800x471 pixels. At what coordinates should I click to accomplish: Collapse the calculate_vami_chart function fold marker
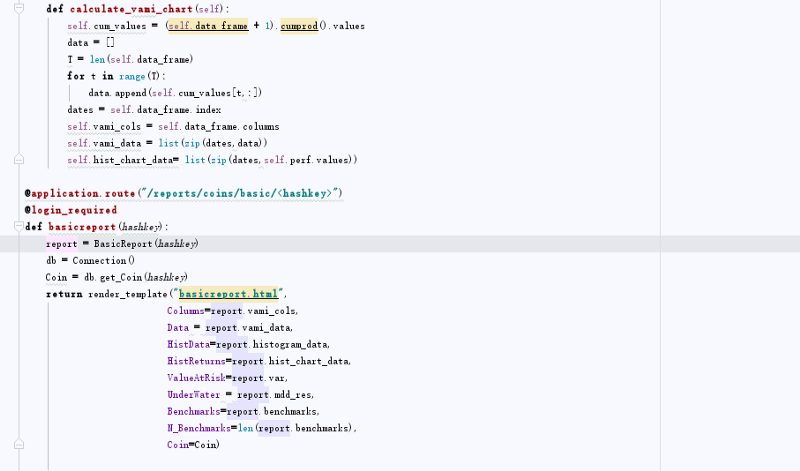click(18, 8)
